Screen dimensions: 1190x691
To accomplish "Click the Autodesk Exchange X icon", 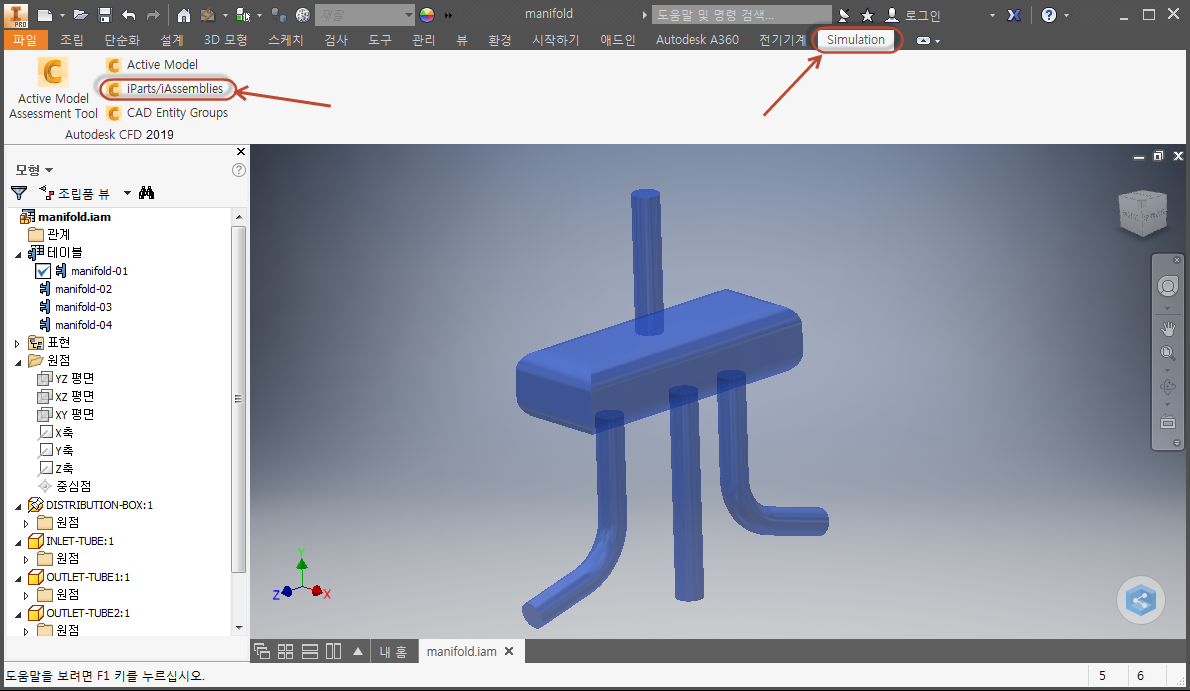I will [x=1014, y=14].
